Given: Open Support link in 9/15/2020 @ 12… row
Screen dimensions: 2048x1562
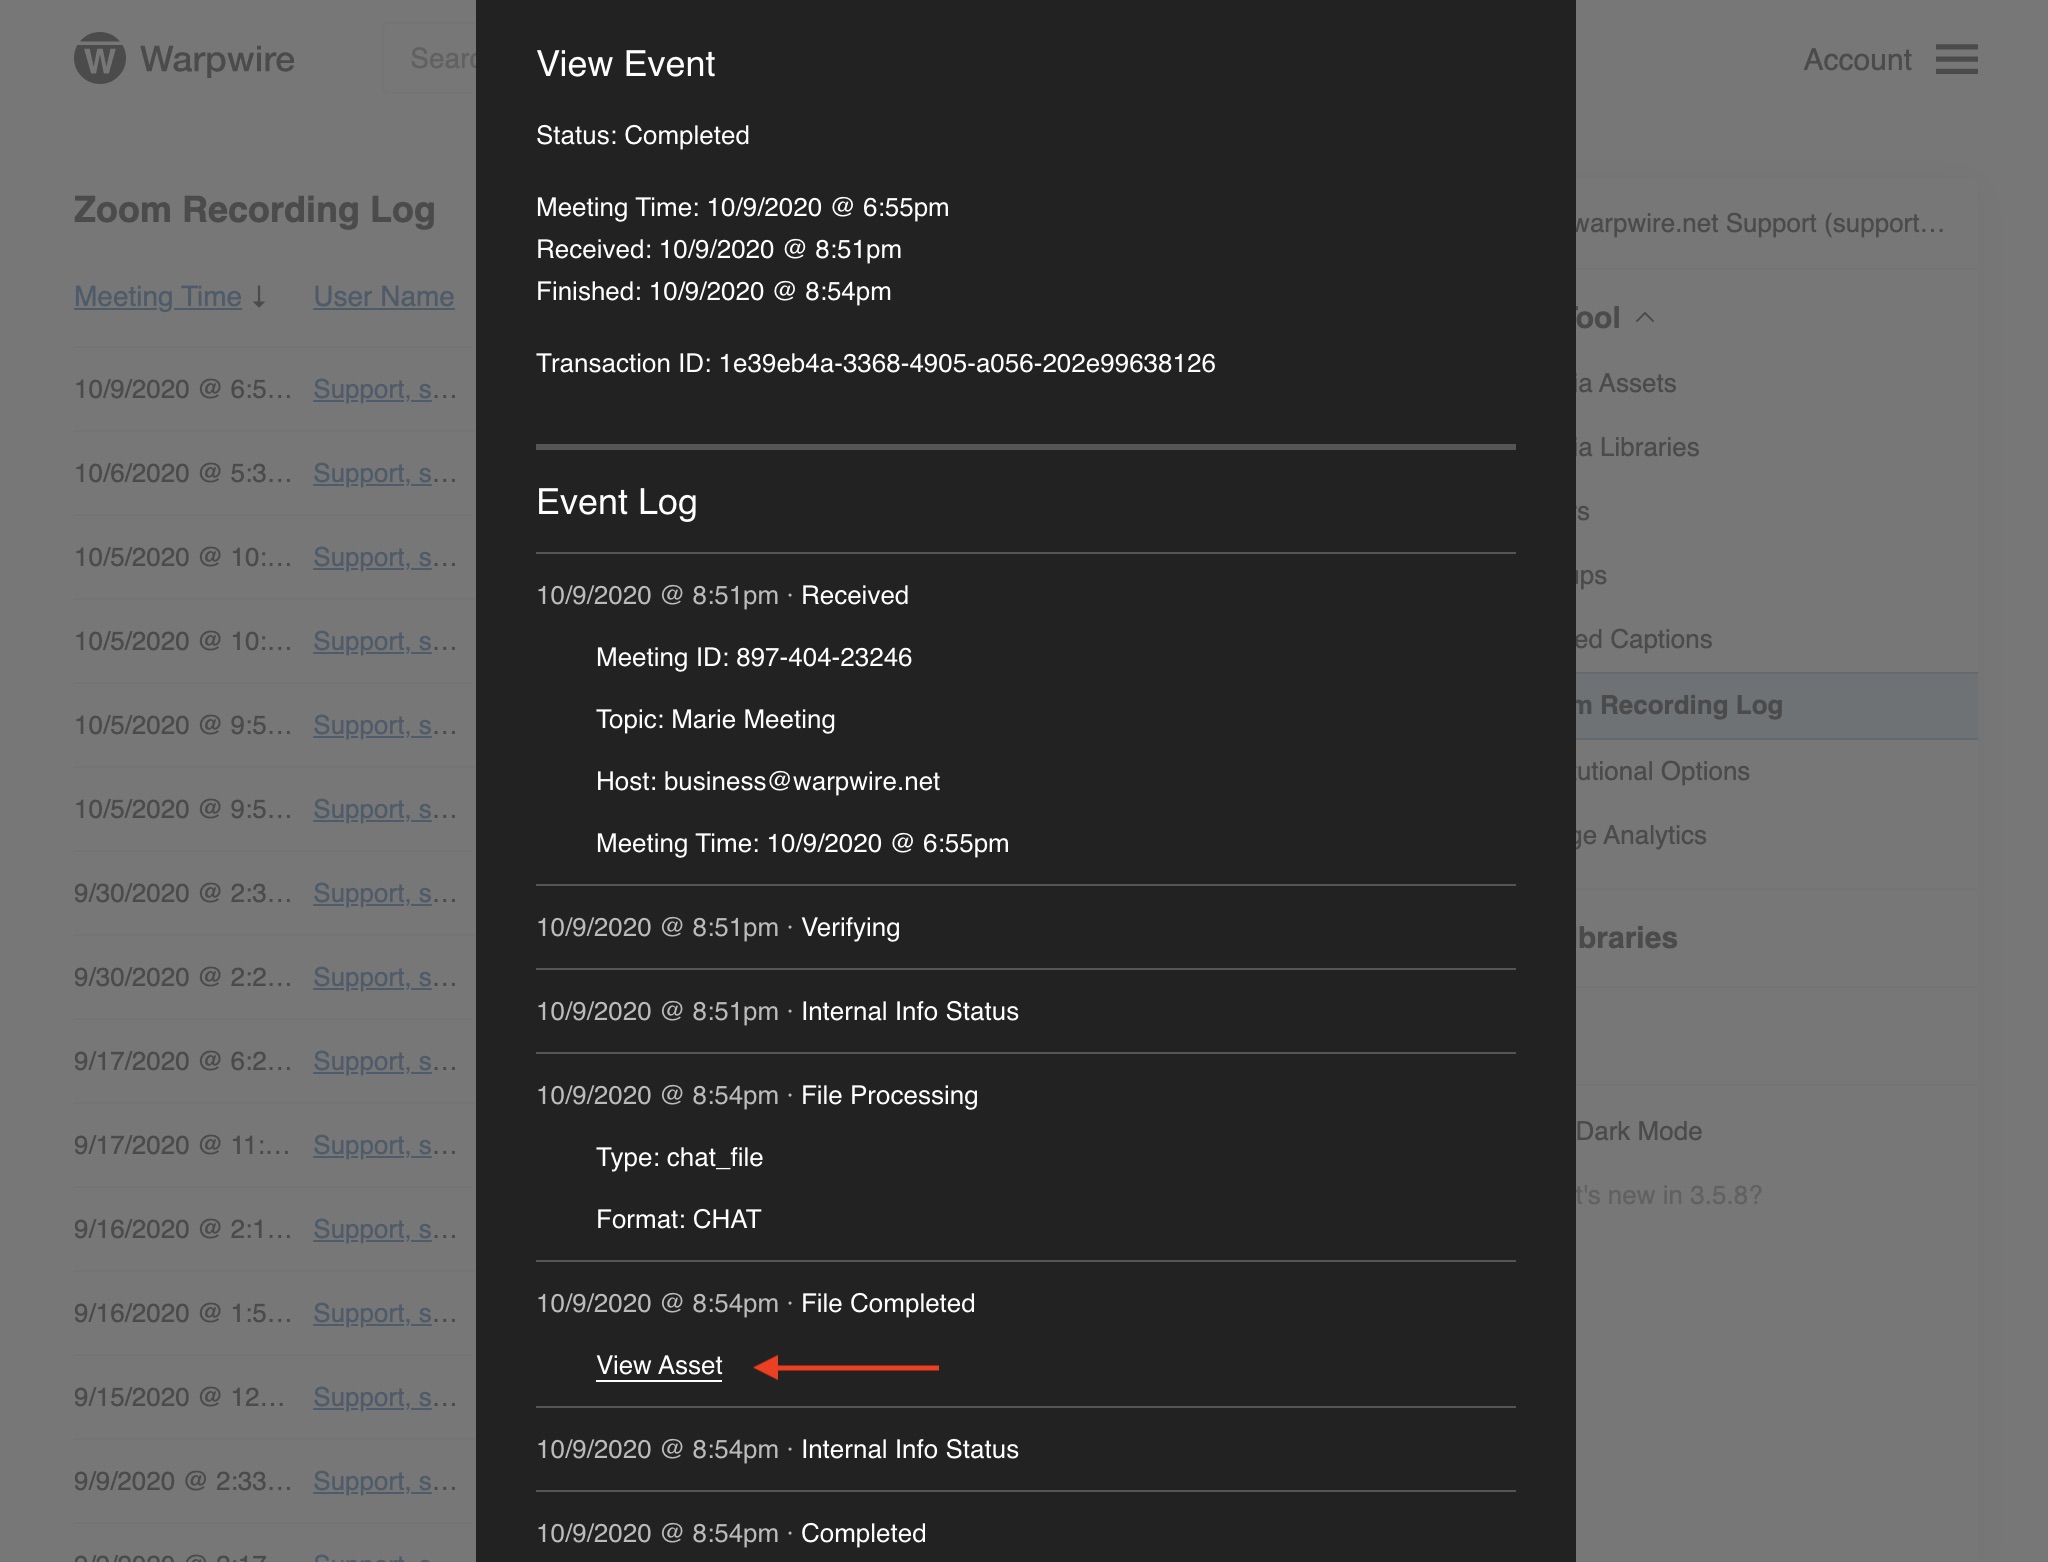Looking at the screenshot, I should click(x=385, y=1397).
